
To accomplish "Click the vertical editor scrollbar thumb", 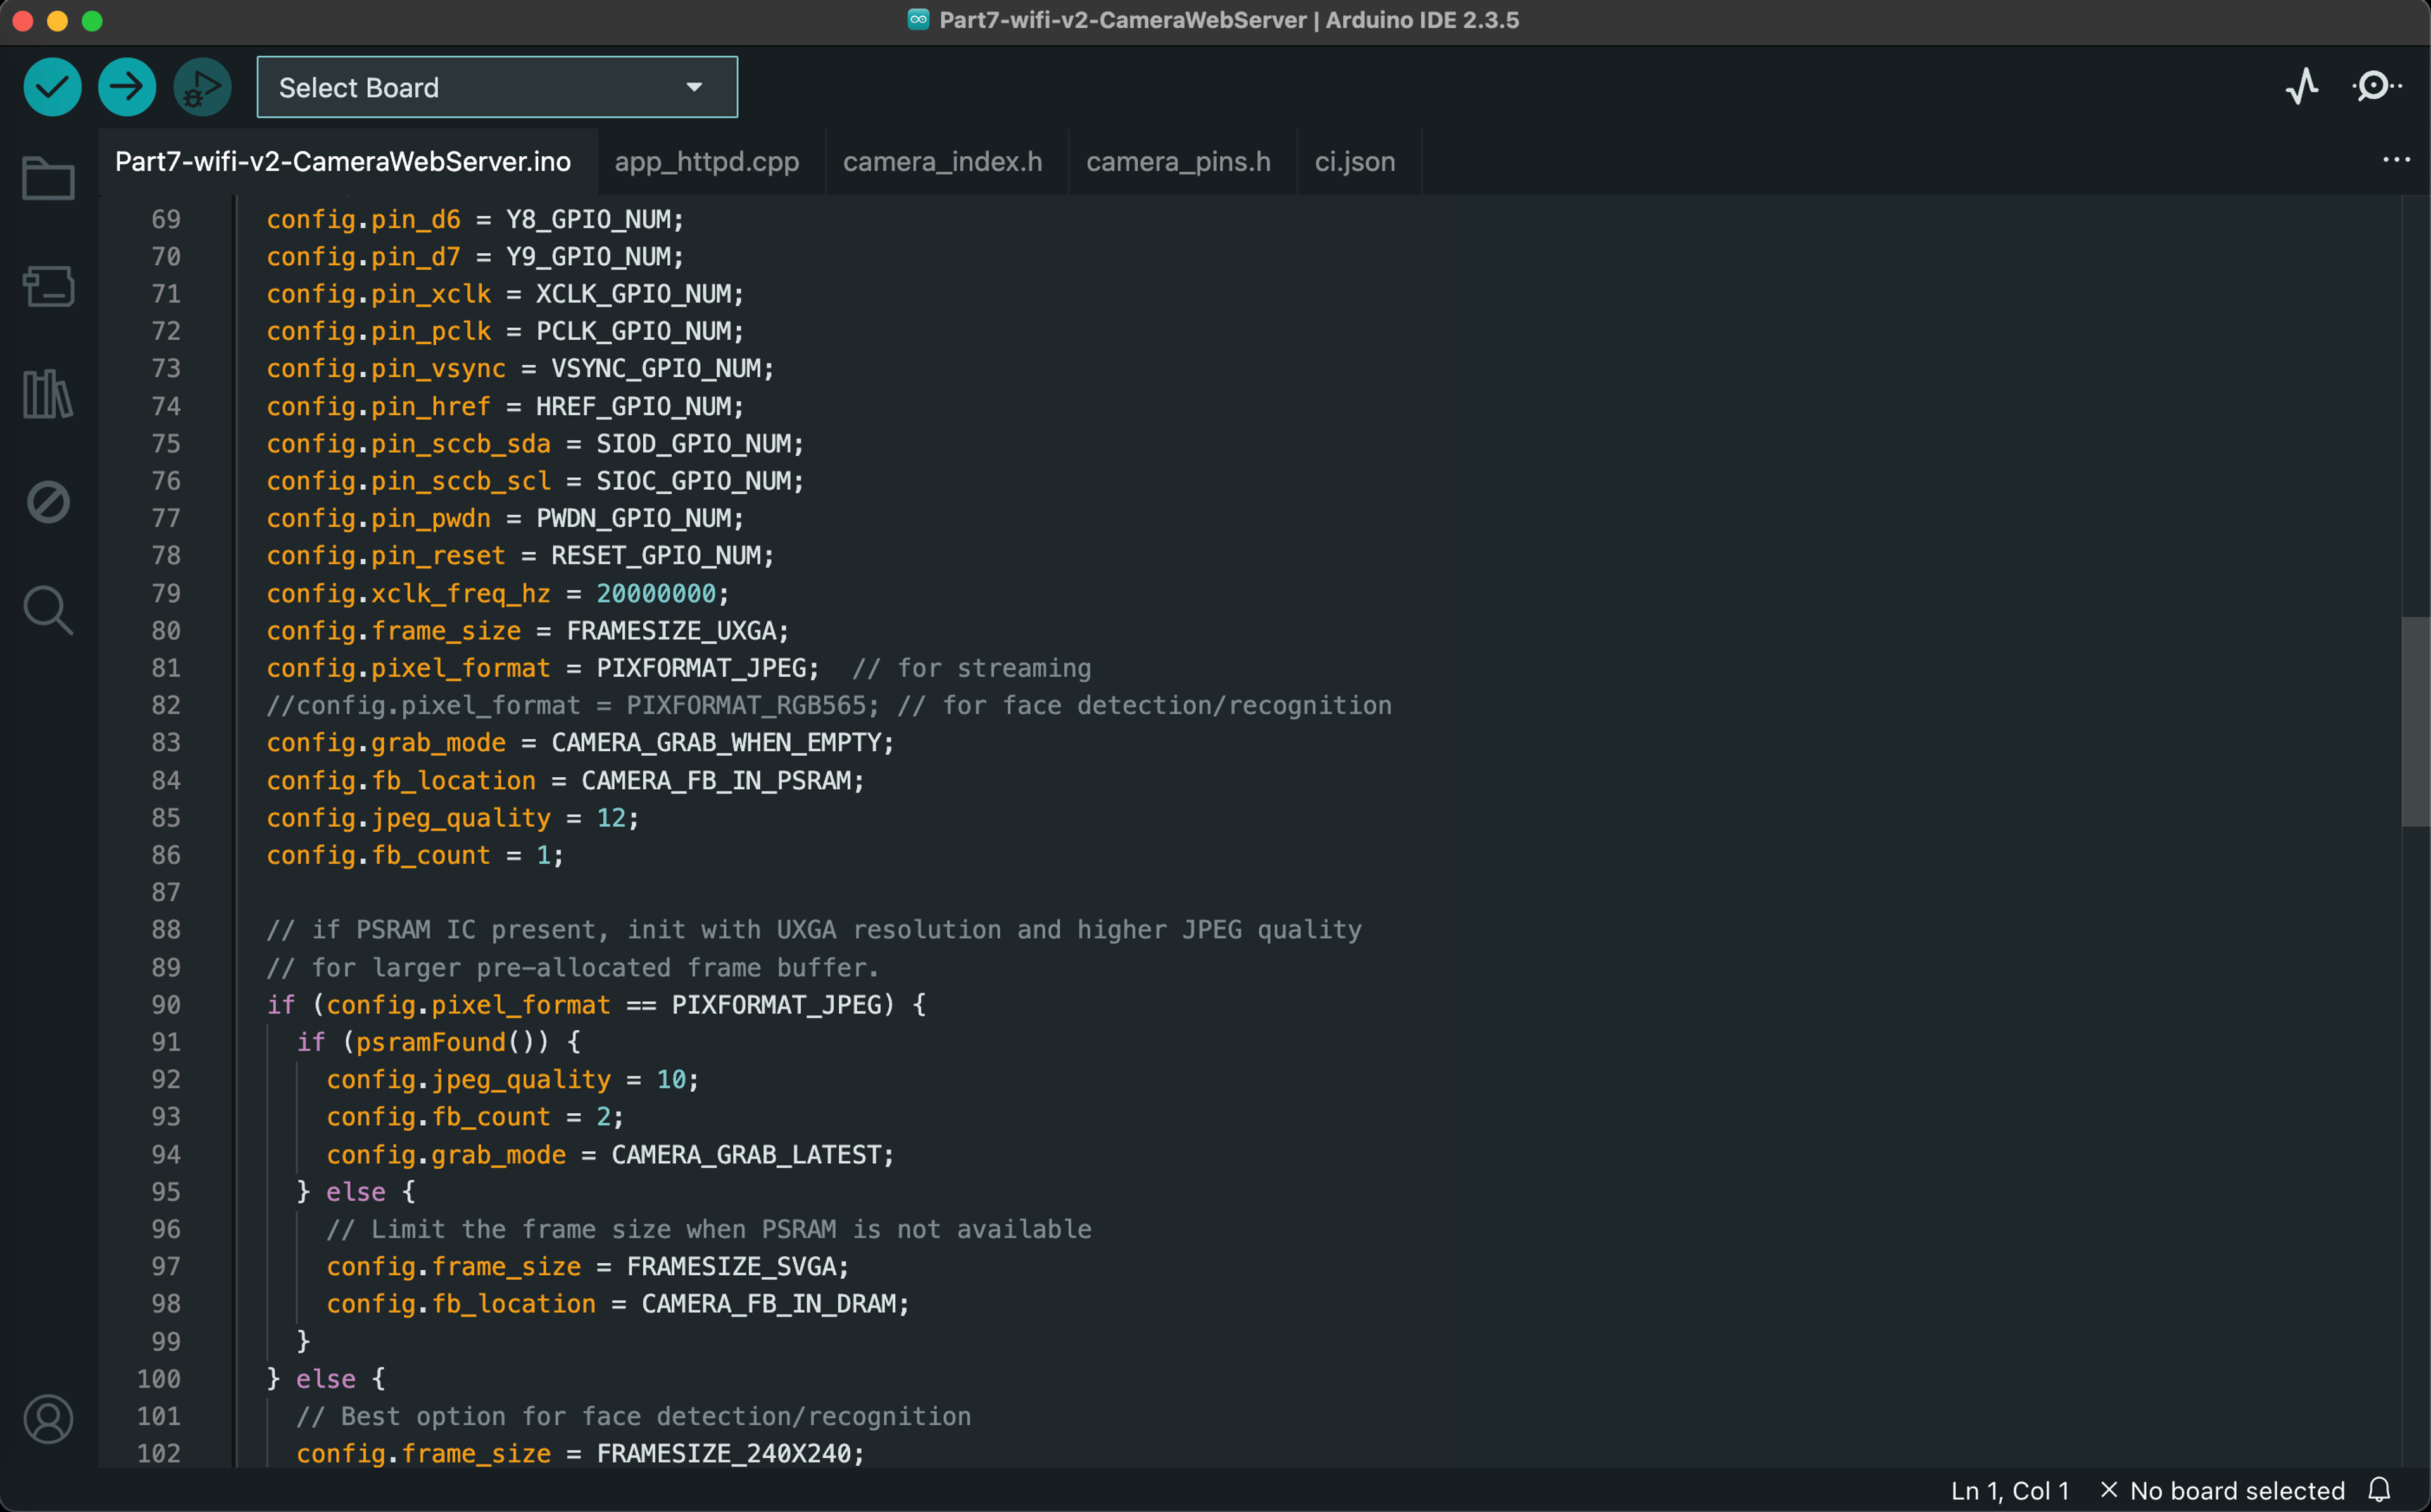I will click(x=2415, y=721).
